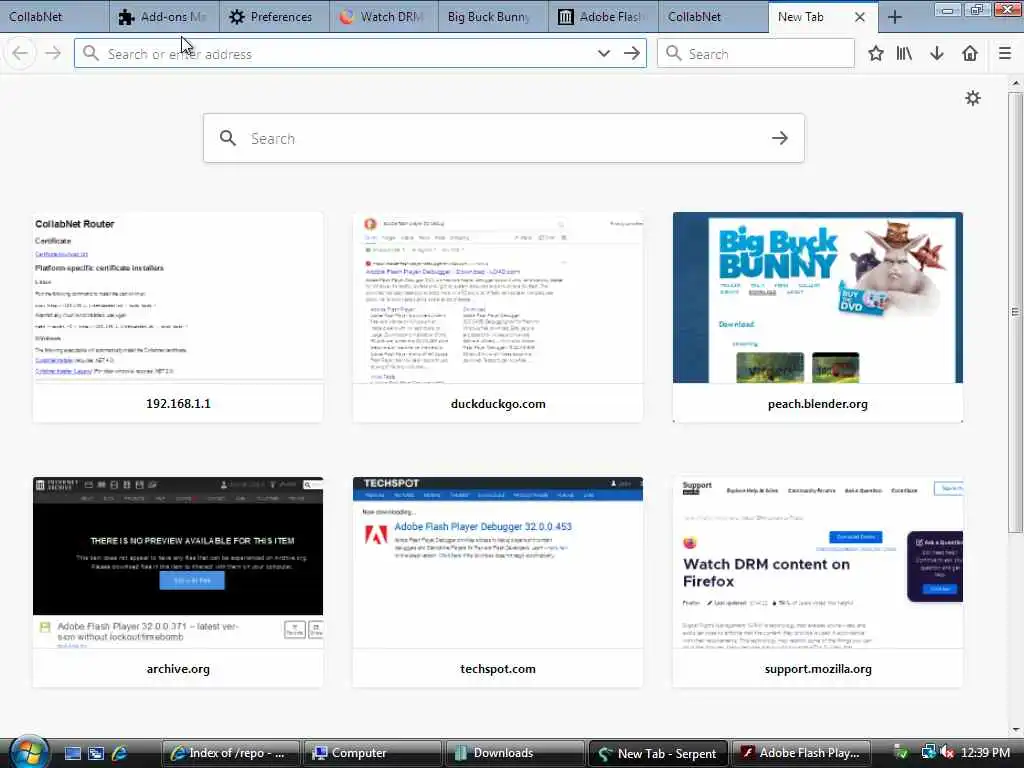Click the duckduckgo.com tile label
The height and width of the screenshot is (768, 1024).
(x=498, y=404)
